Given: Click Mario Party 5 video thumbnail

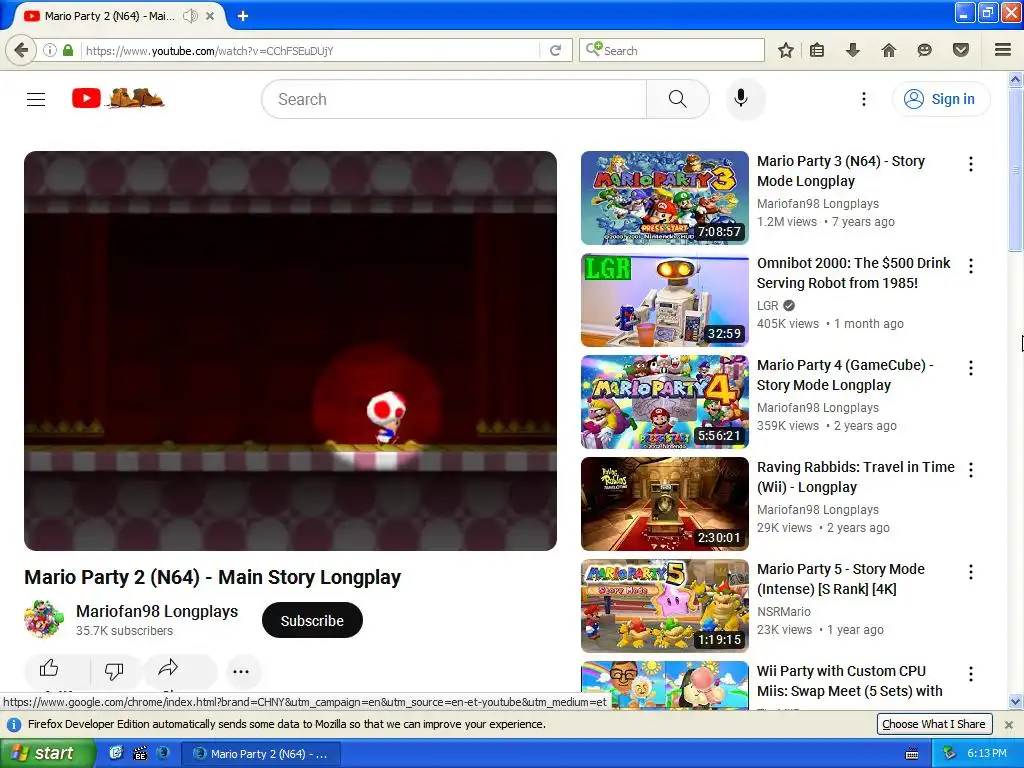Looking at the screenshot, I should point(665,605).
